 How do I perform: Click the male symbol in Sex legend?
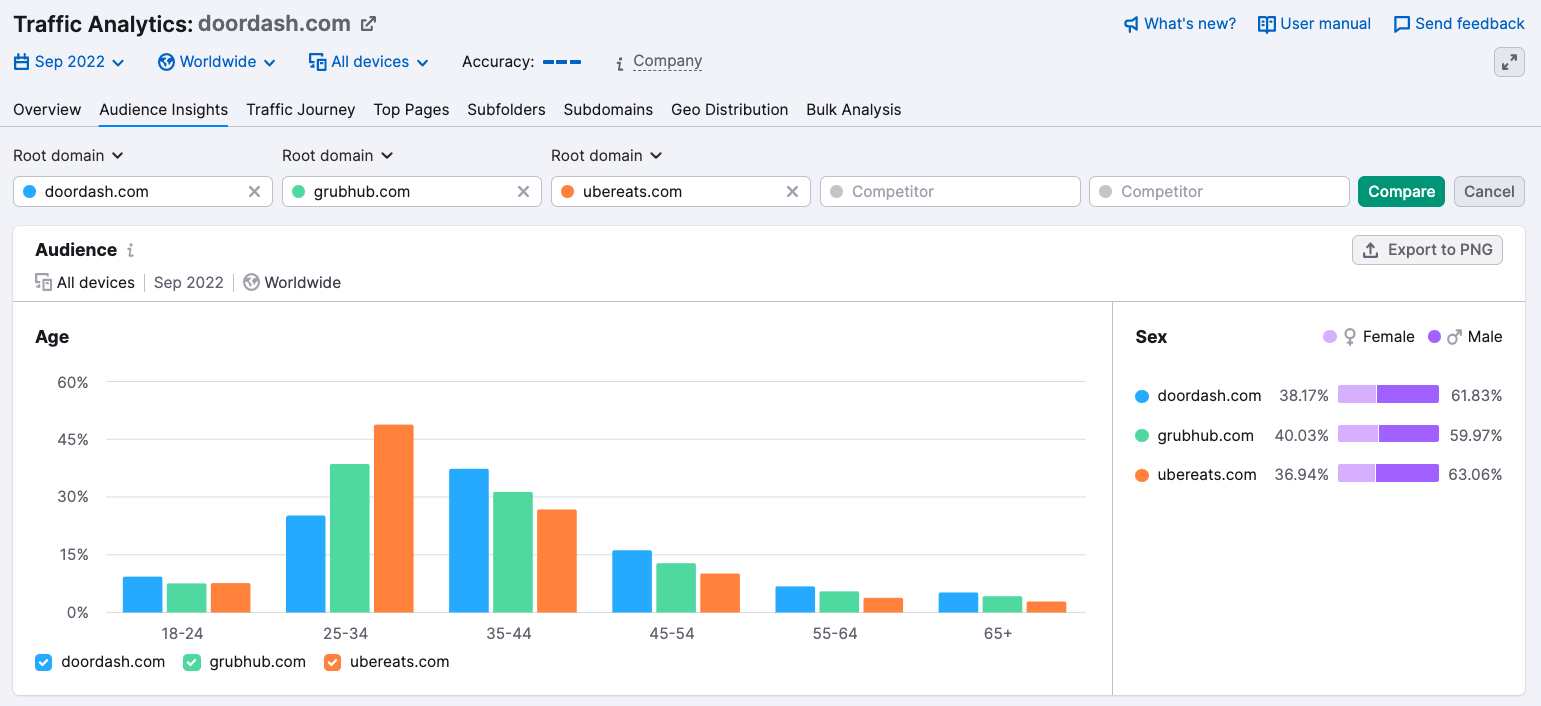(1455, 337)
